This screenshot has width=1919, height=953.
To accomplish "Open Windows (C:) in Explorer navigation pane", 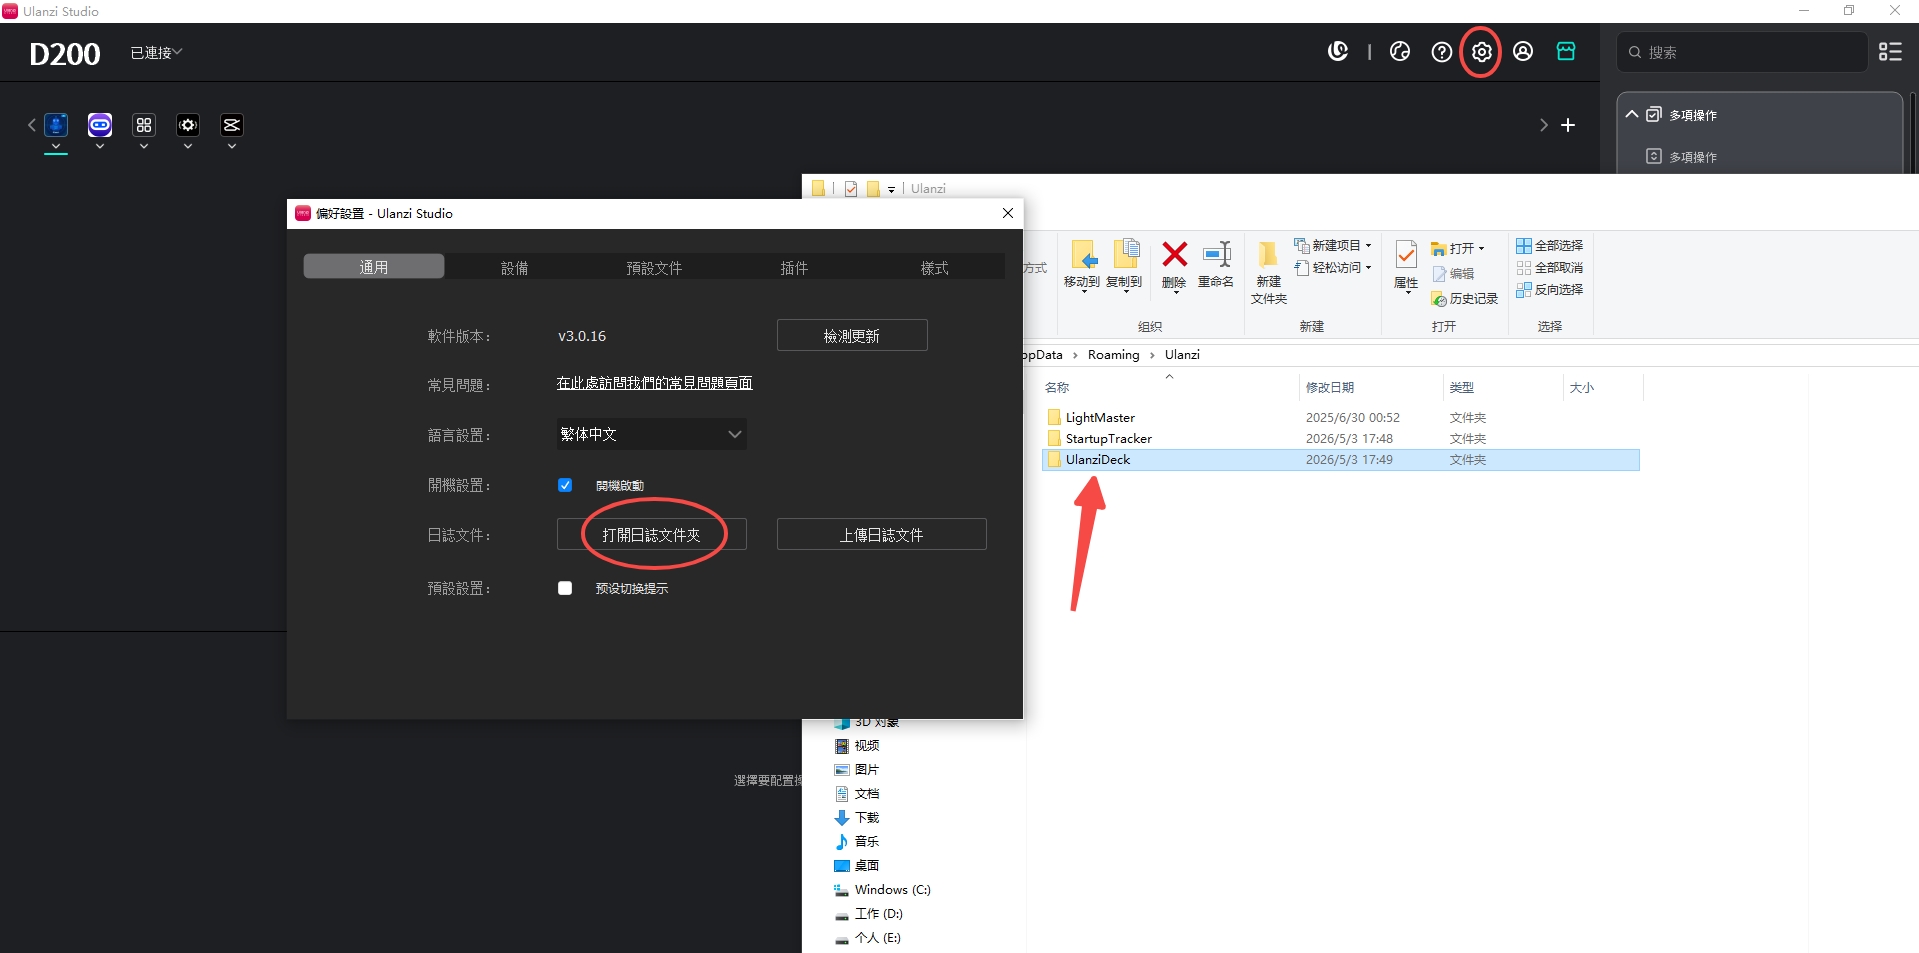I will click(882, 889).
